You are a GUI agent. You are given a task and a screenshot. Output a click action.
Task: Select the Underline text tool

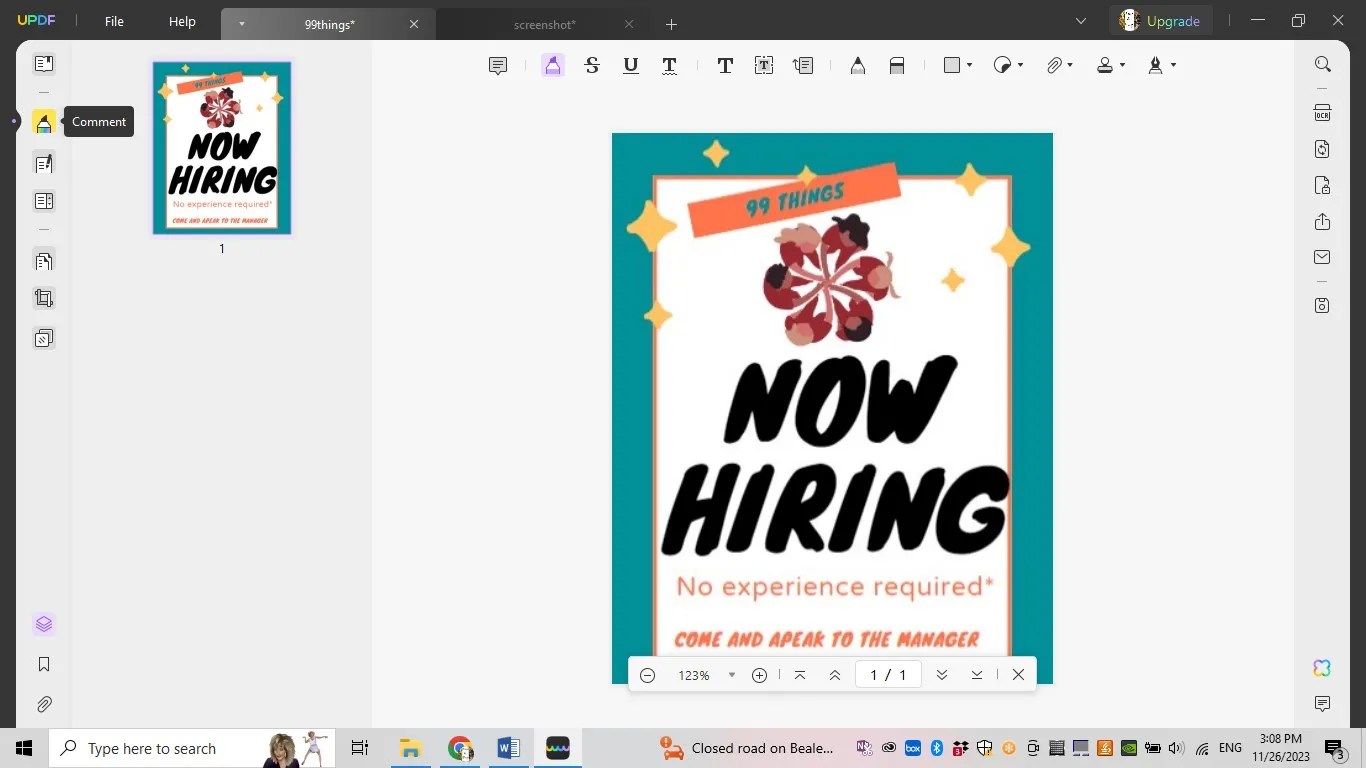click(629, 65)
